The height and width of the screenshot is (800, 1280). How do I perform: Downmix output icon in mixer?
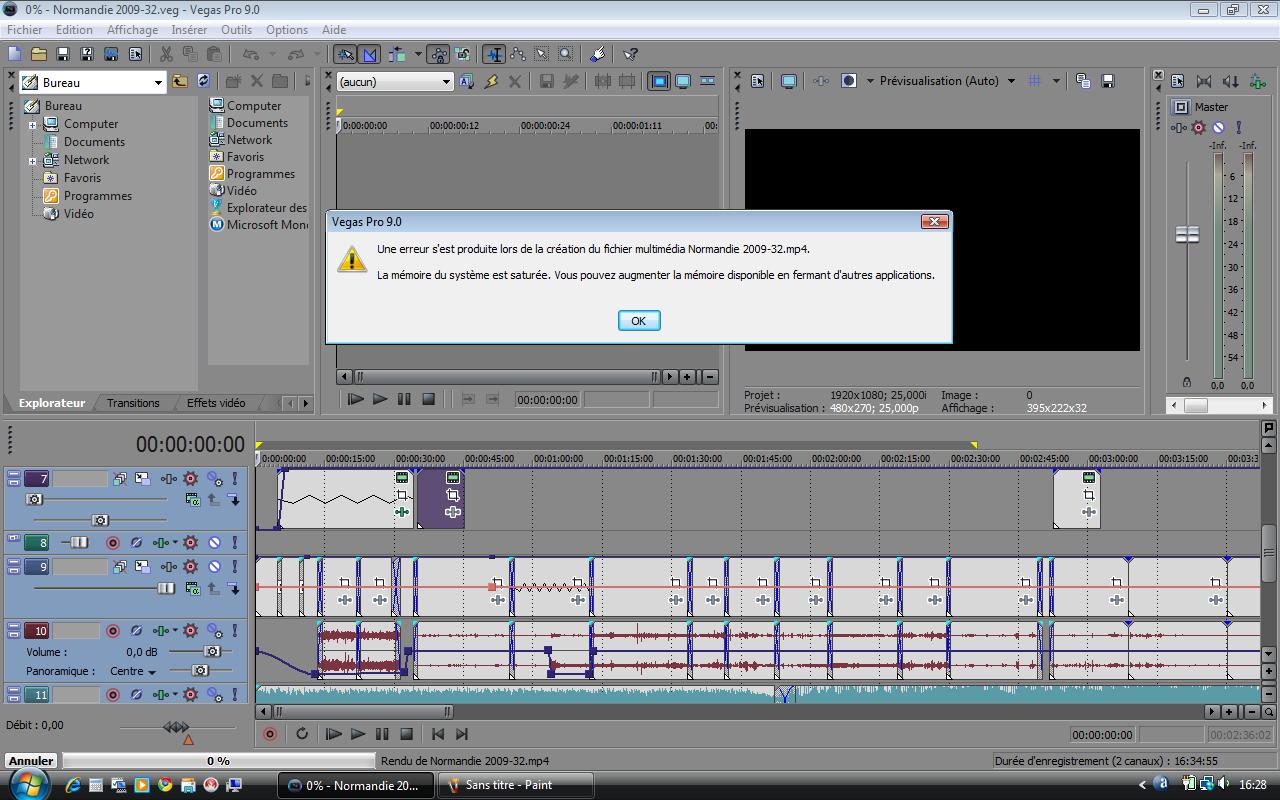(x=1204, y=81)
